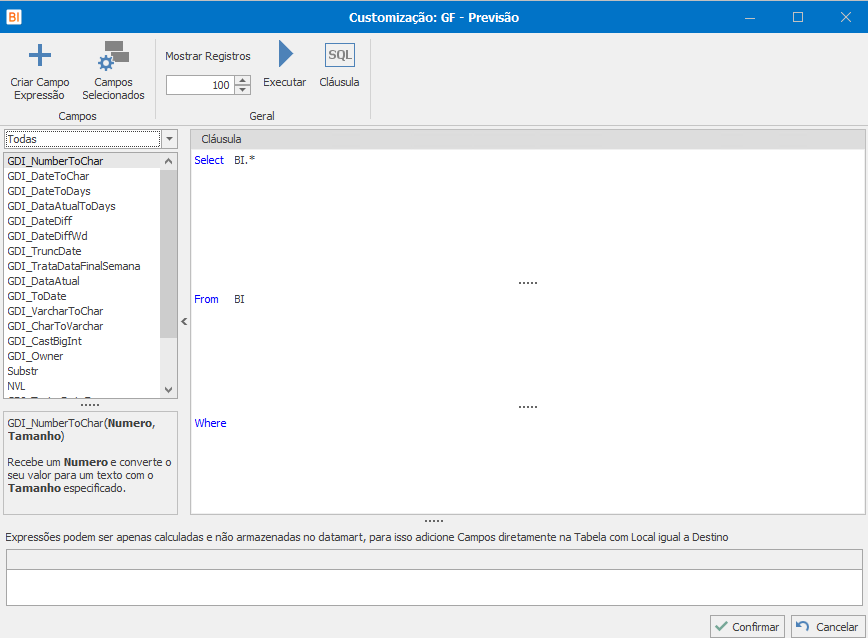The image size is (868, 638).
Task: Click the bottom results grid header bar
Action: 434,559
